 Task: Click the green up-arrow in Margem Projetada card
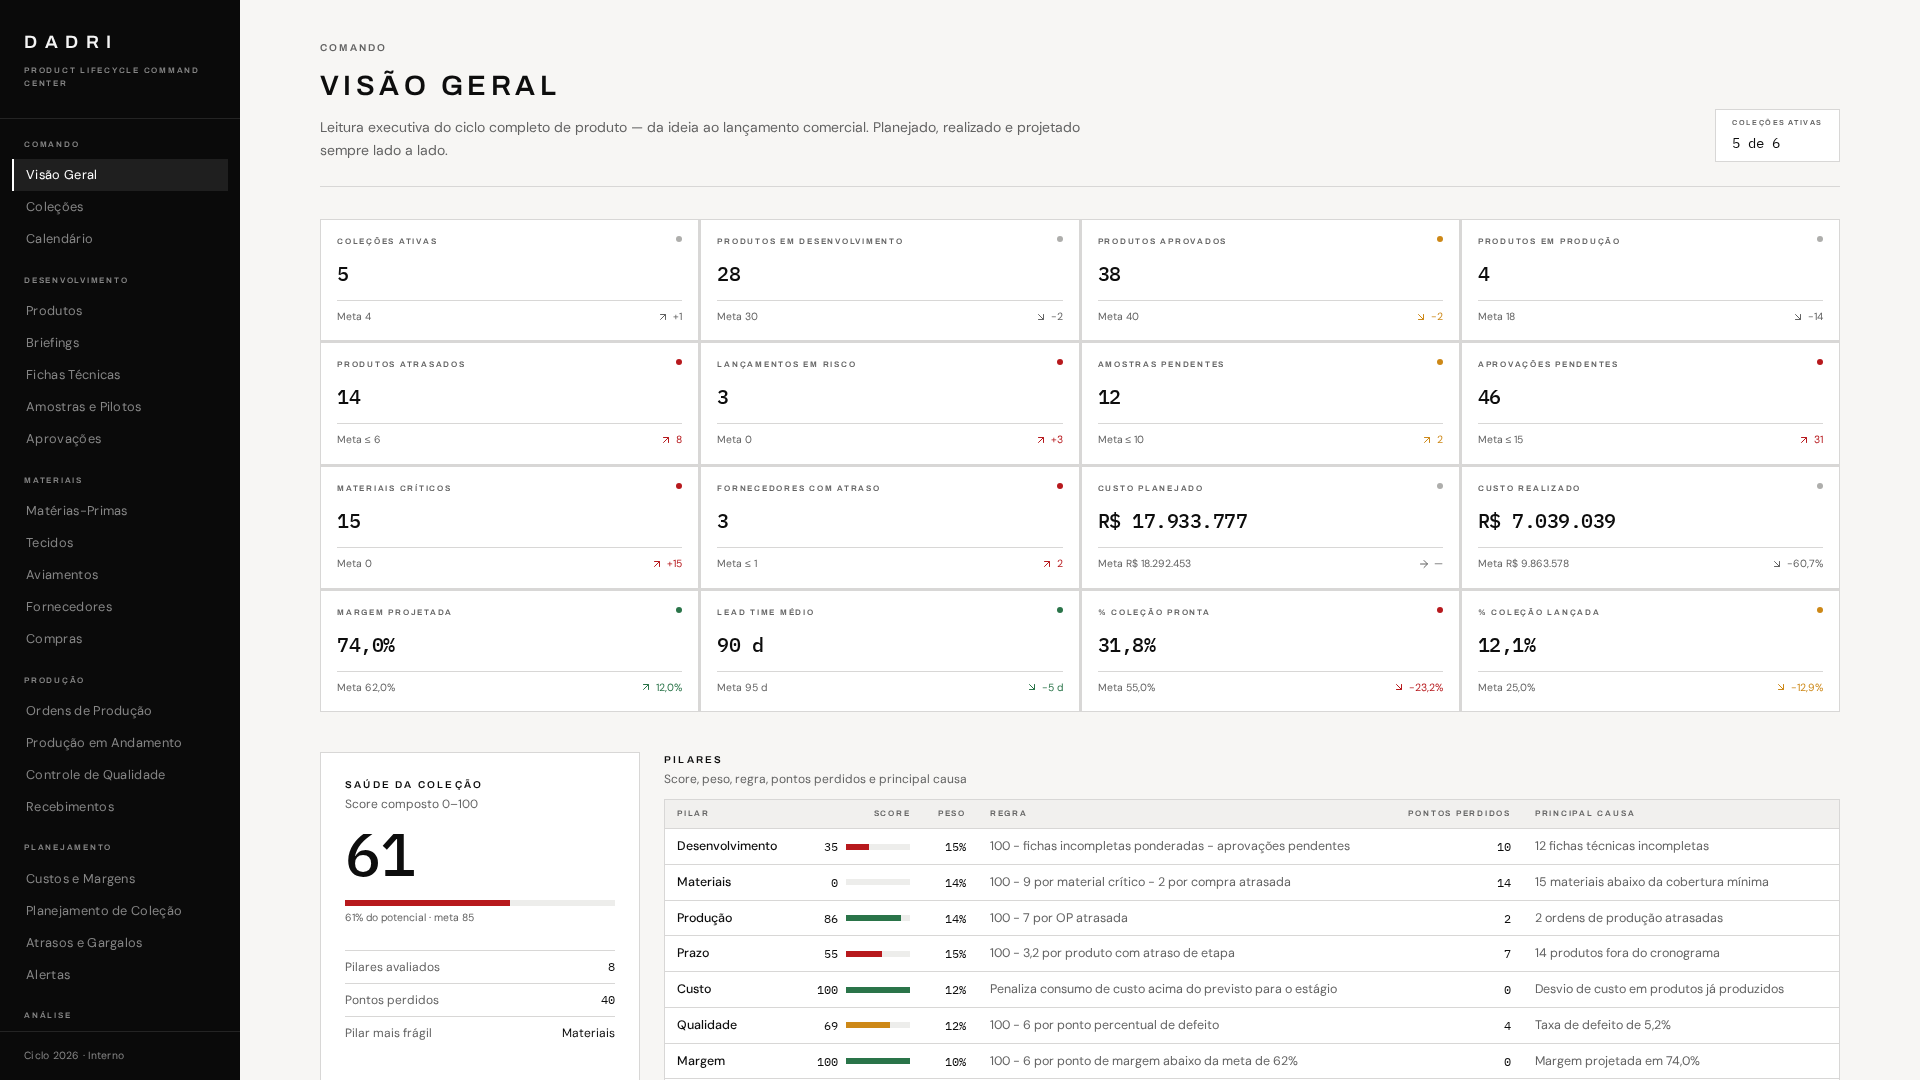(x=645, y=687)
